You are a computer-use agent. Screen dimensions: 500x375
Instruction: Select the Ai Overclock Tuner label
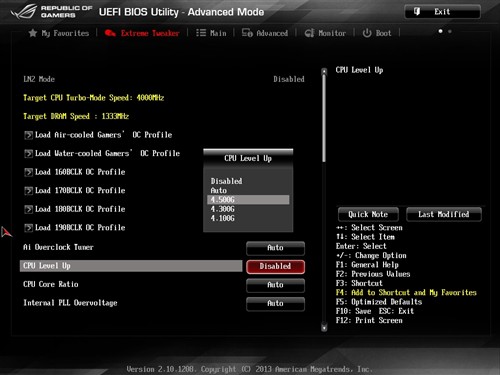(58, 247)
